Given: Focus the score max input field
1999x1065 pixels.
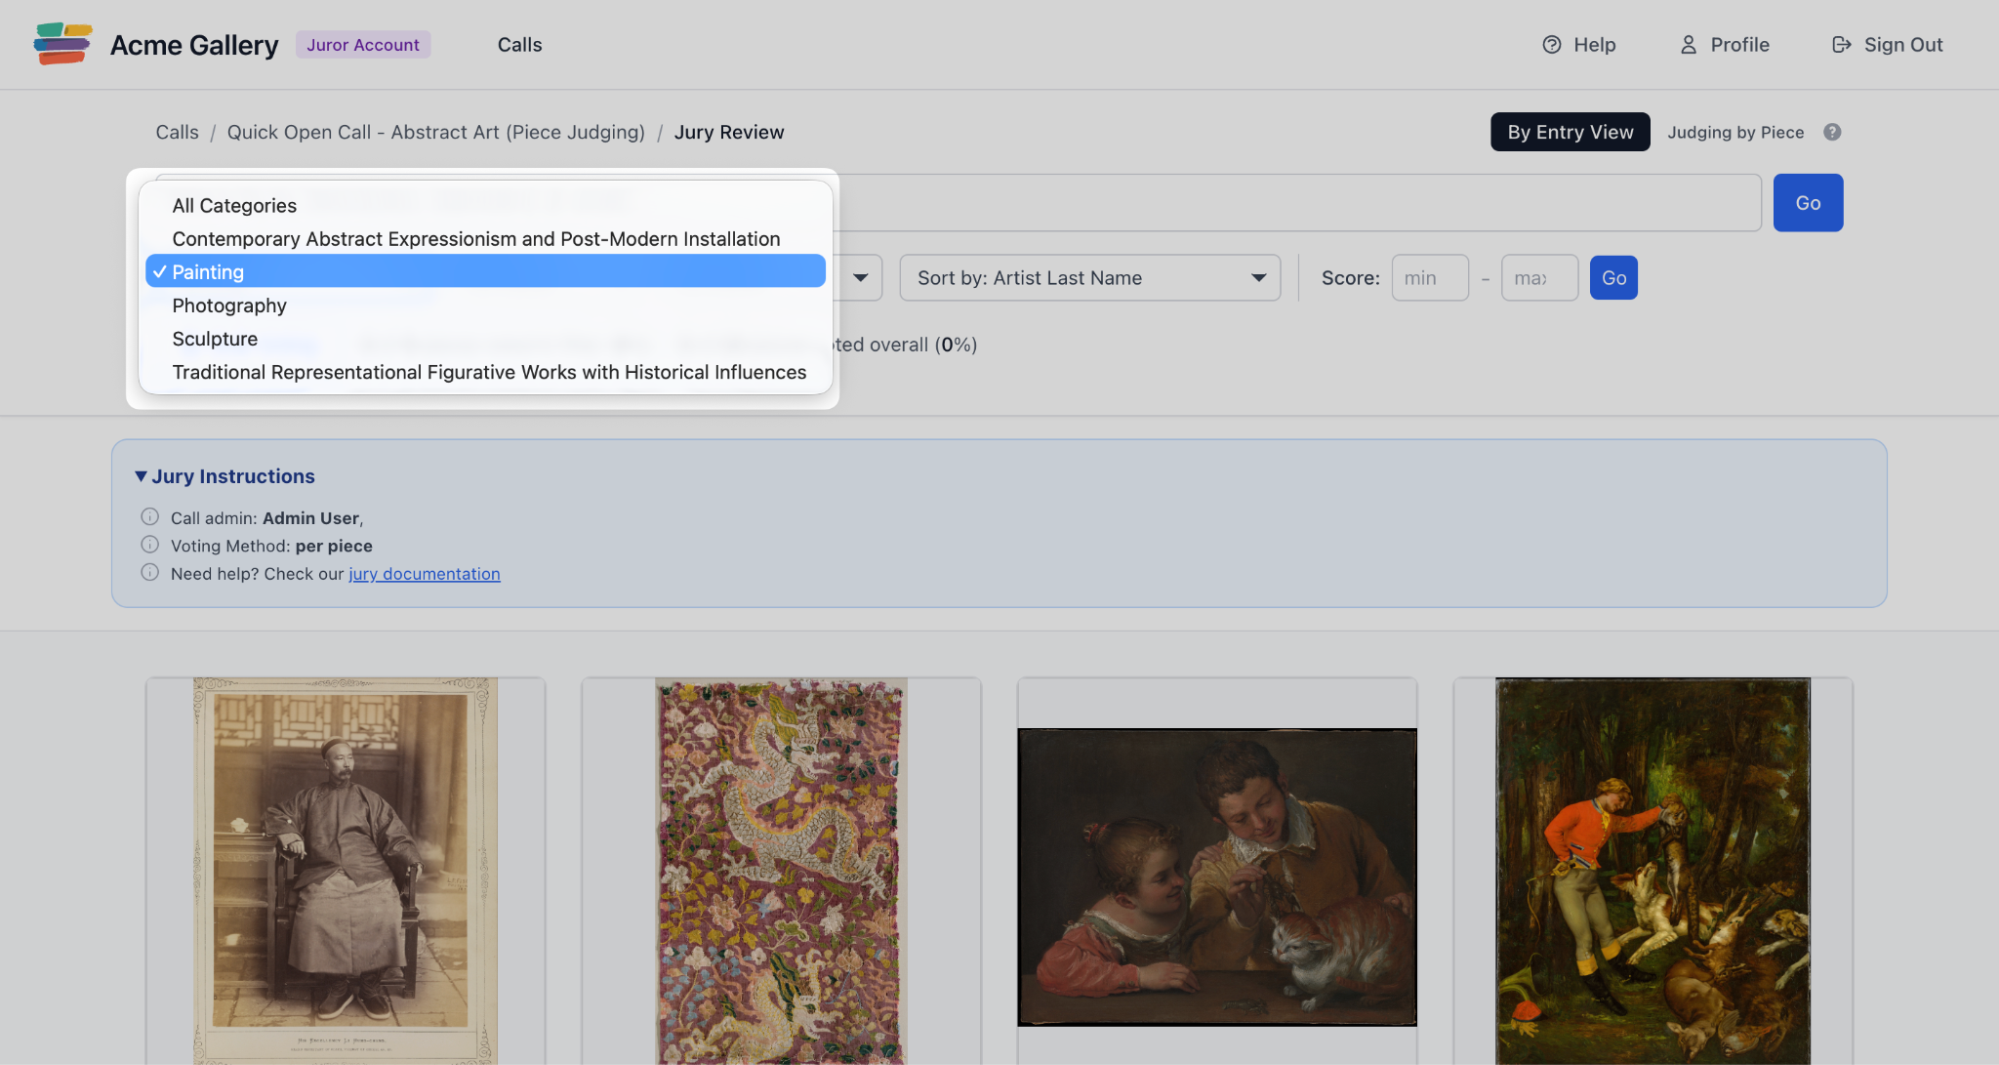Looking at the screenshot, I should [x=1539, y=278].
